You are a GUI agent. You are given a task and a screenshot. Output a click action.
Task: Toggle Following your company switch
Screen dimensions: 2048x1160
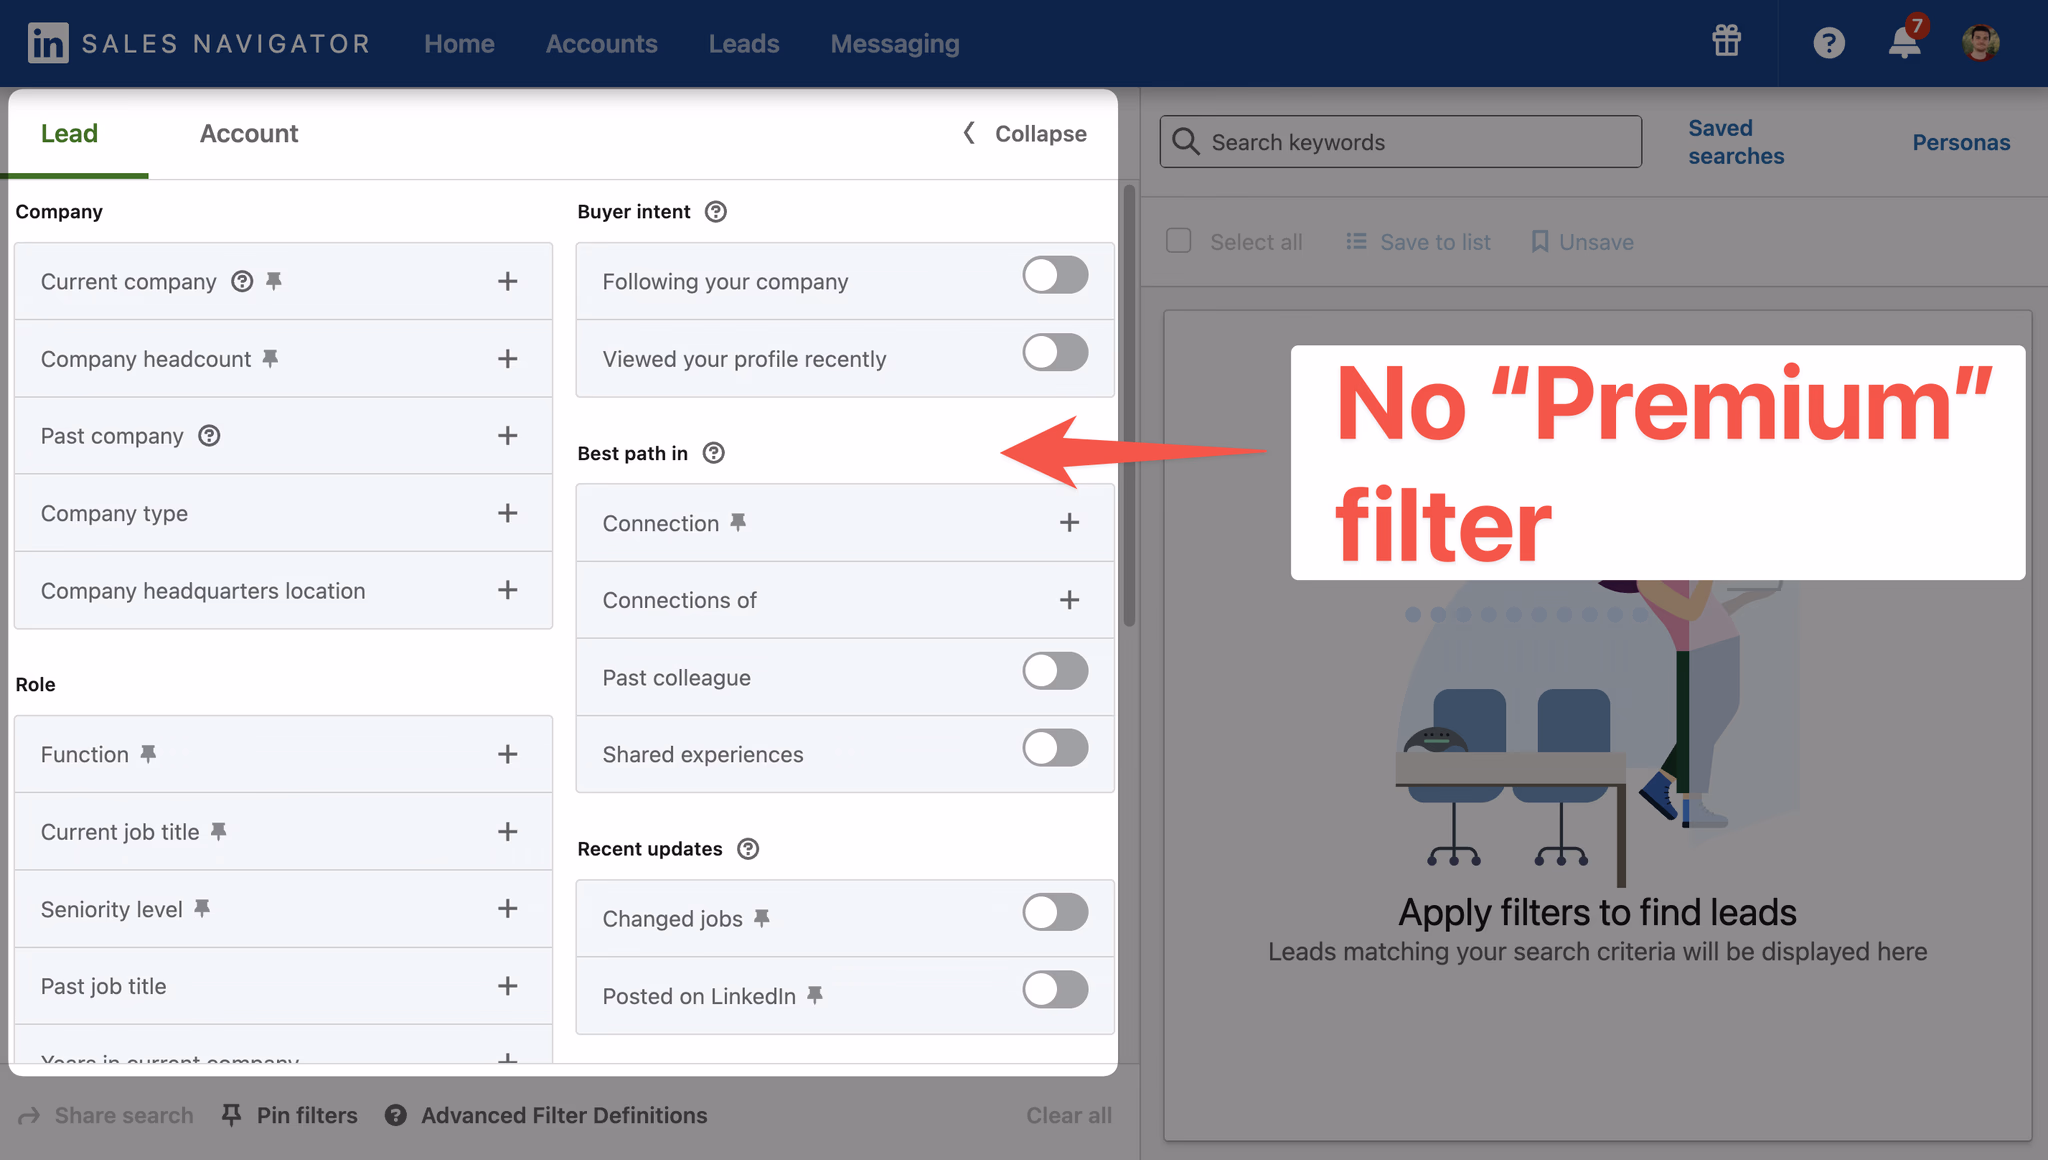click(1055, 275)
